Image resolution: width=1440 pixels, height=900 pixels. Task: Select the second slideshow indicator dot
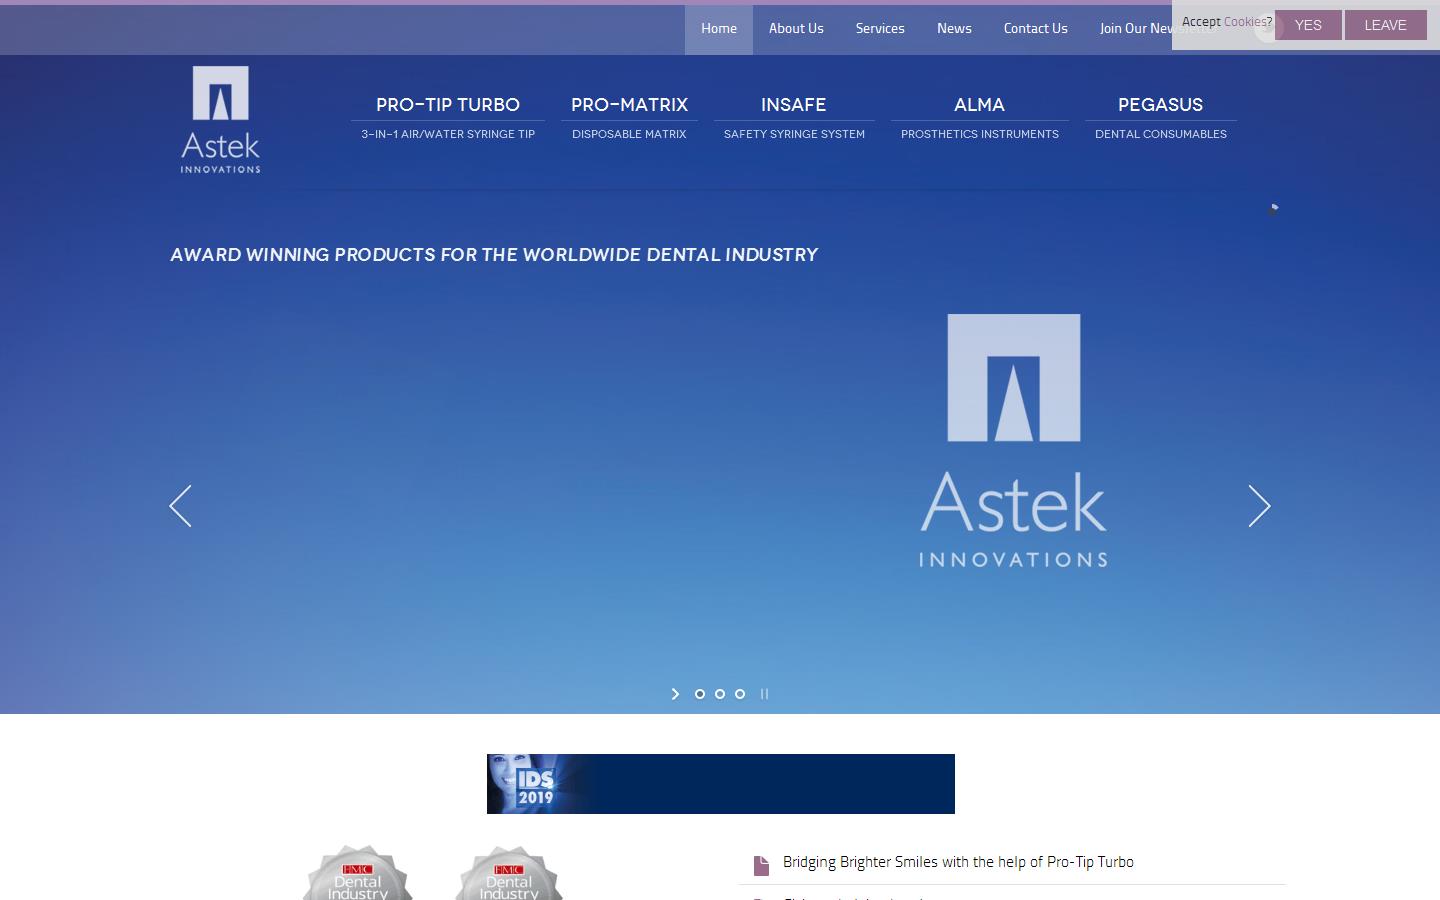coord(720,694)
